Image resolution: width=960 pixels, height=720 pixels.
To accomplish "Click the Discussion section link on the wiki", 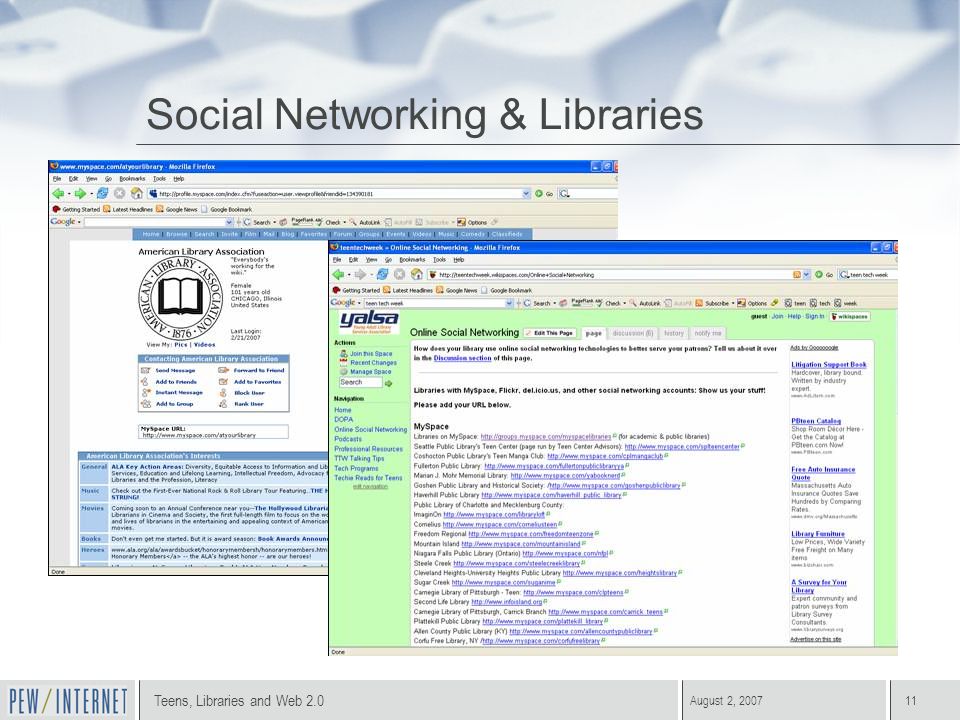I will coord(462,359).
